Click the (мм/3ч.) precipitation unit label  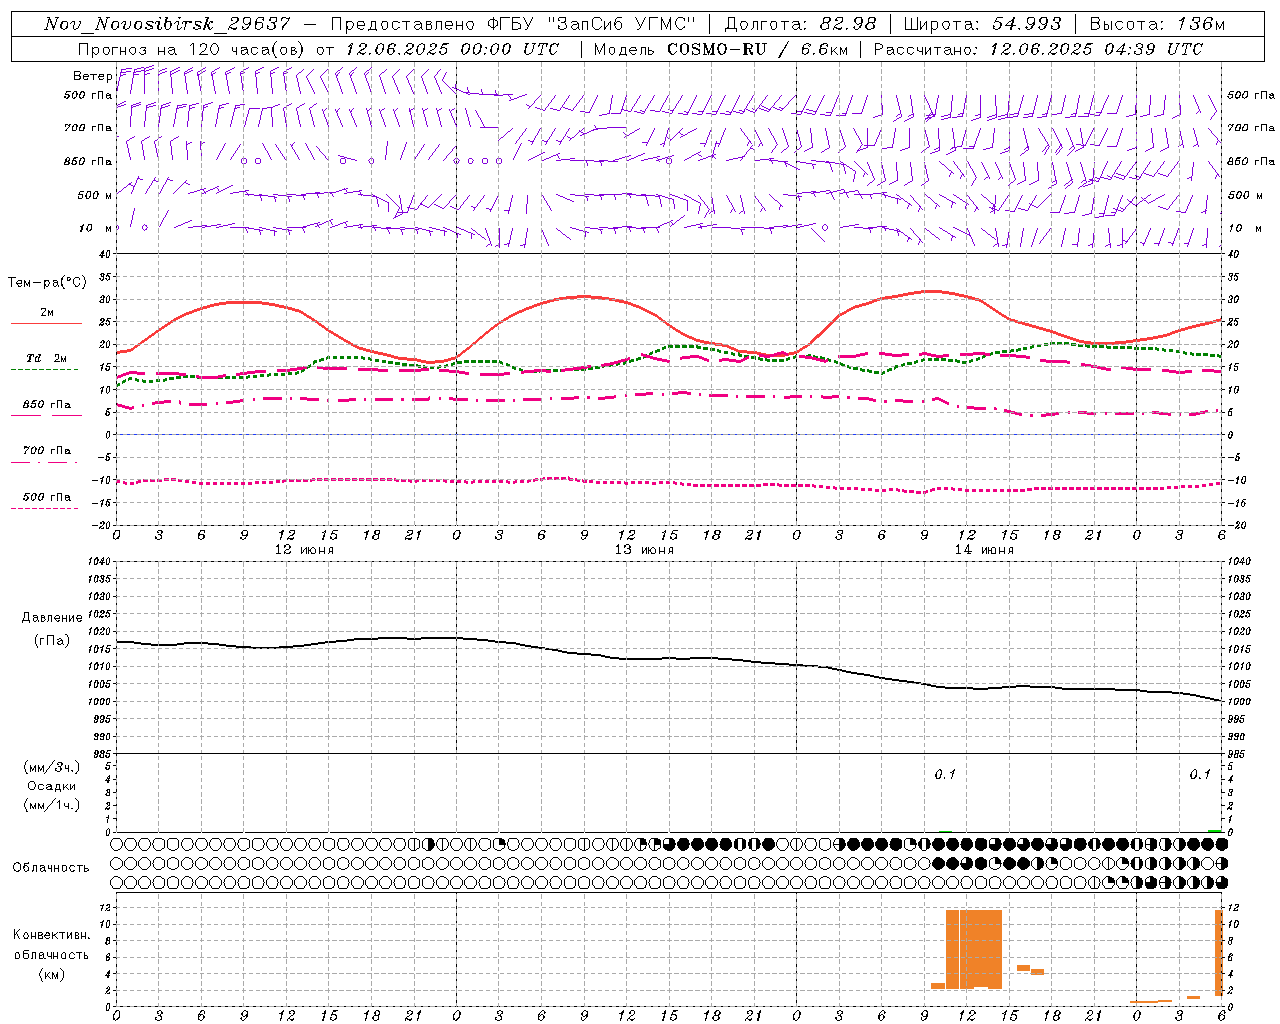[52, 768]
